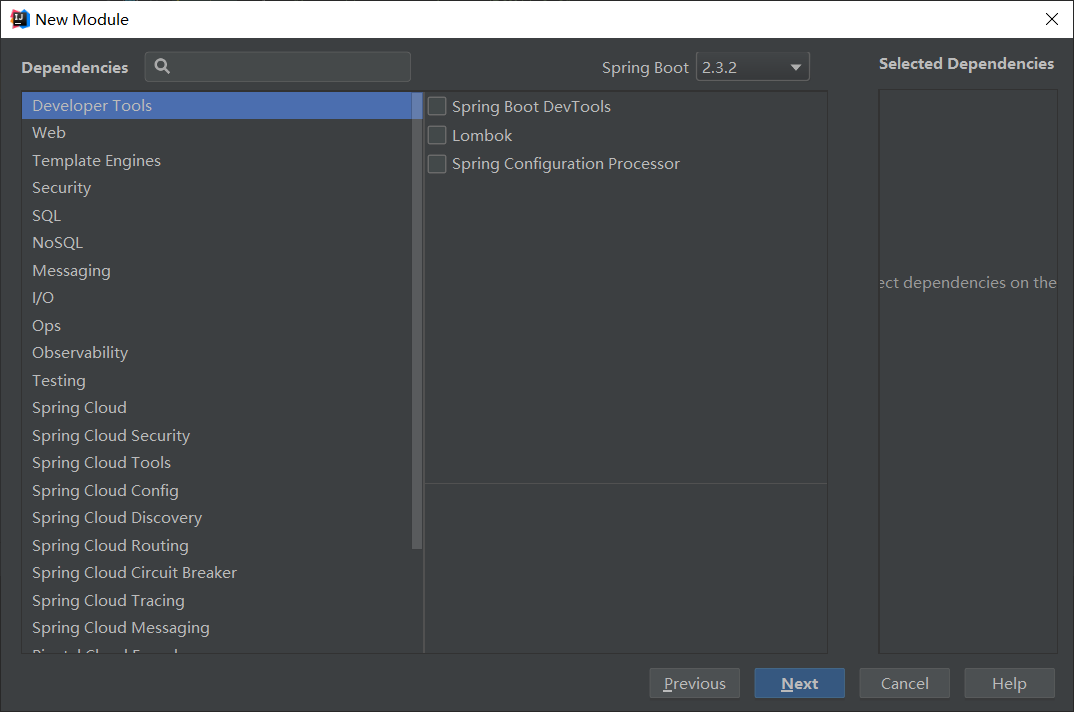Select the Developer Tools category
The height and width of the screenshot is (712, 1074).
click(x=217, y=106)
